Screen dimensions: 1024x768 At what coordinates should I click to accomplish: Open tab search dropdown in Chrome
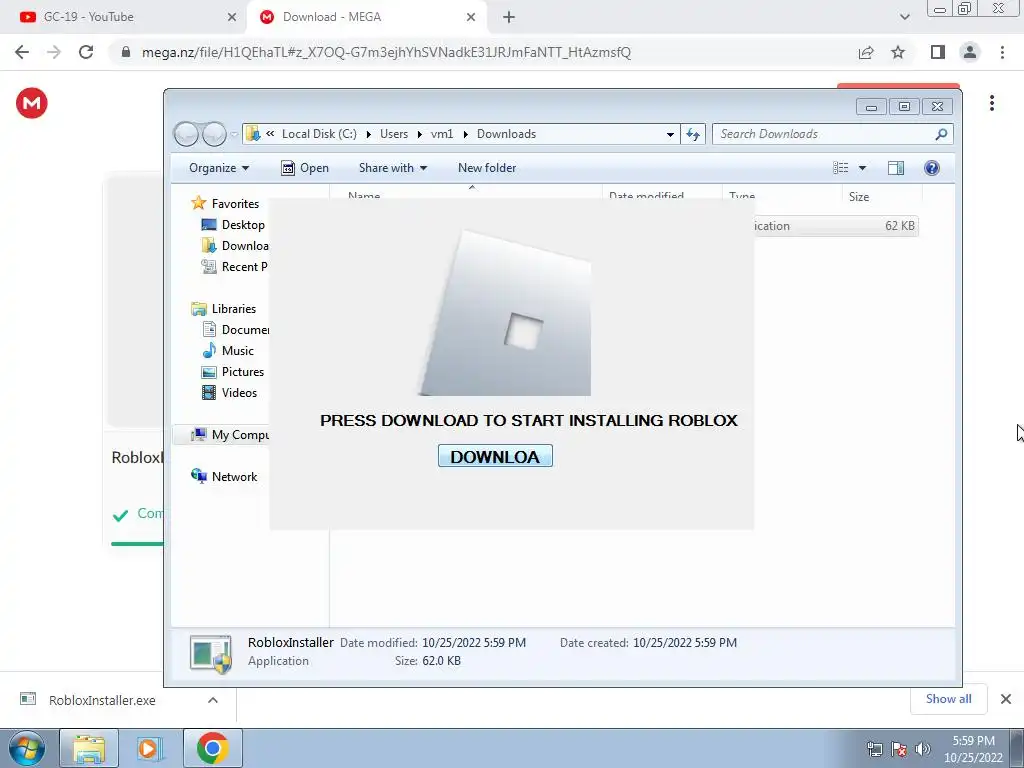pyautogui.click(x=904, y=18)
